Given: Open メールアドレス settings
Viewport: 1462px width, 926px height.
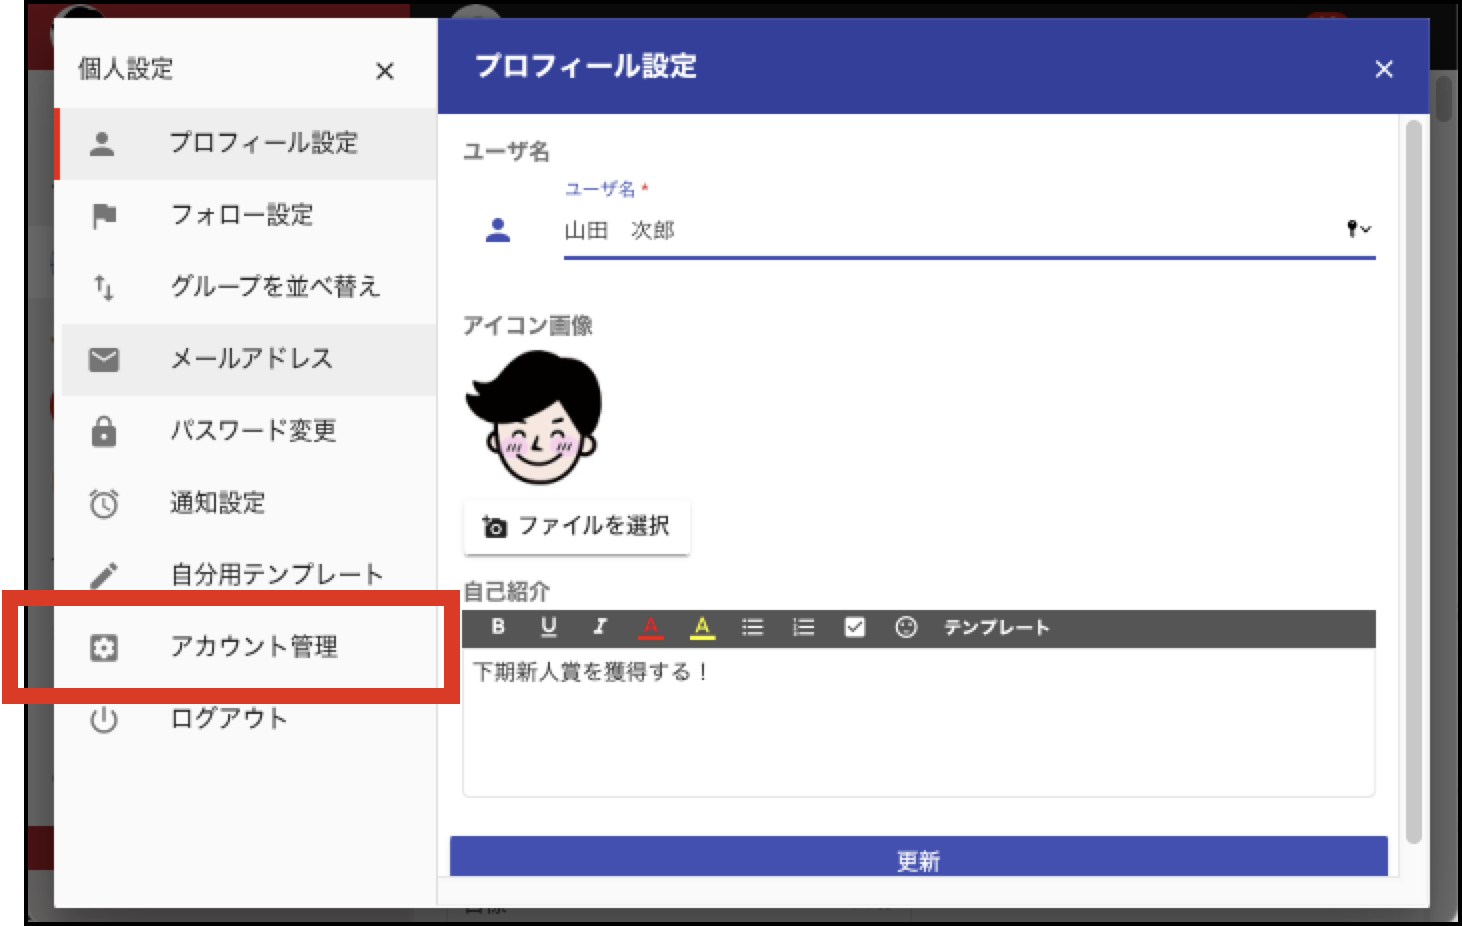Looking at the screenshot, I should pyautogui.click(x=248, y=359).
